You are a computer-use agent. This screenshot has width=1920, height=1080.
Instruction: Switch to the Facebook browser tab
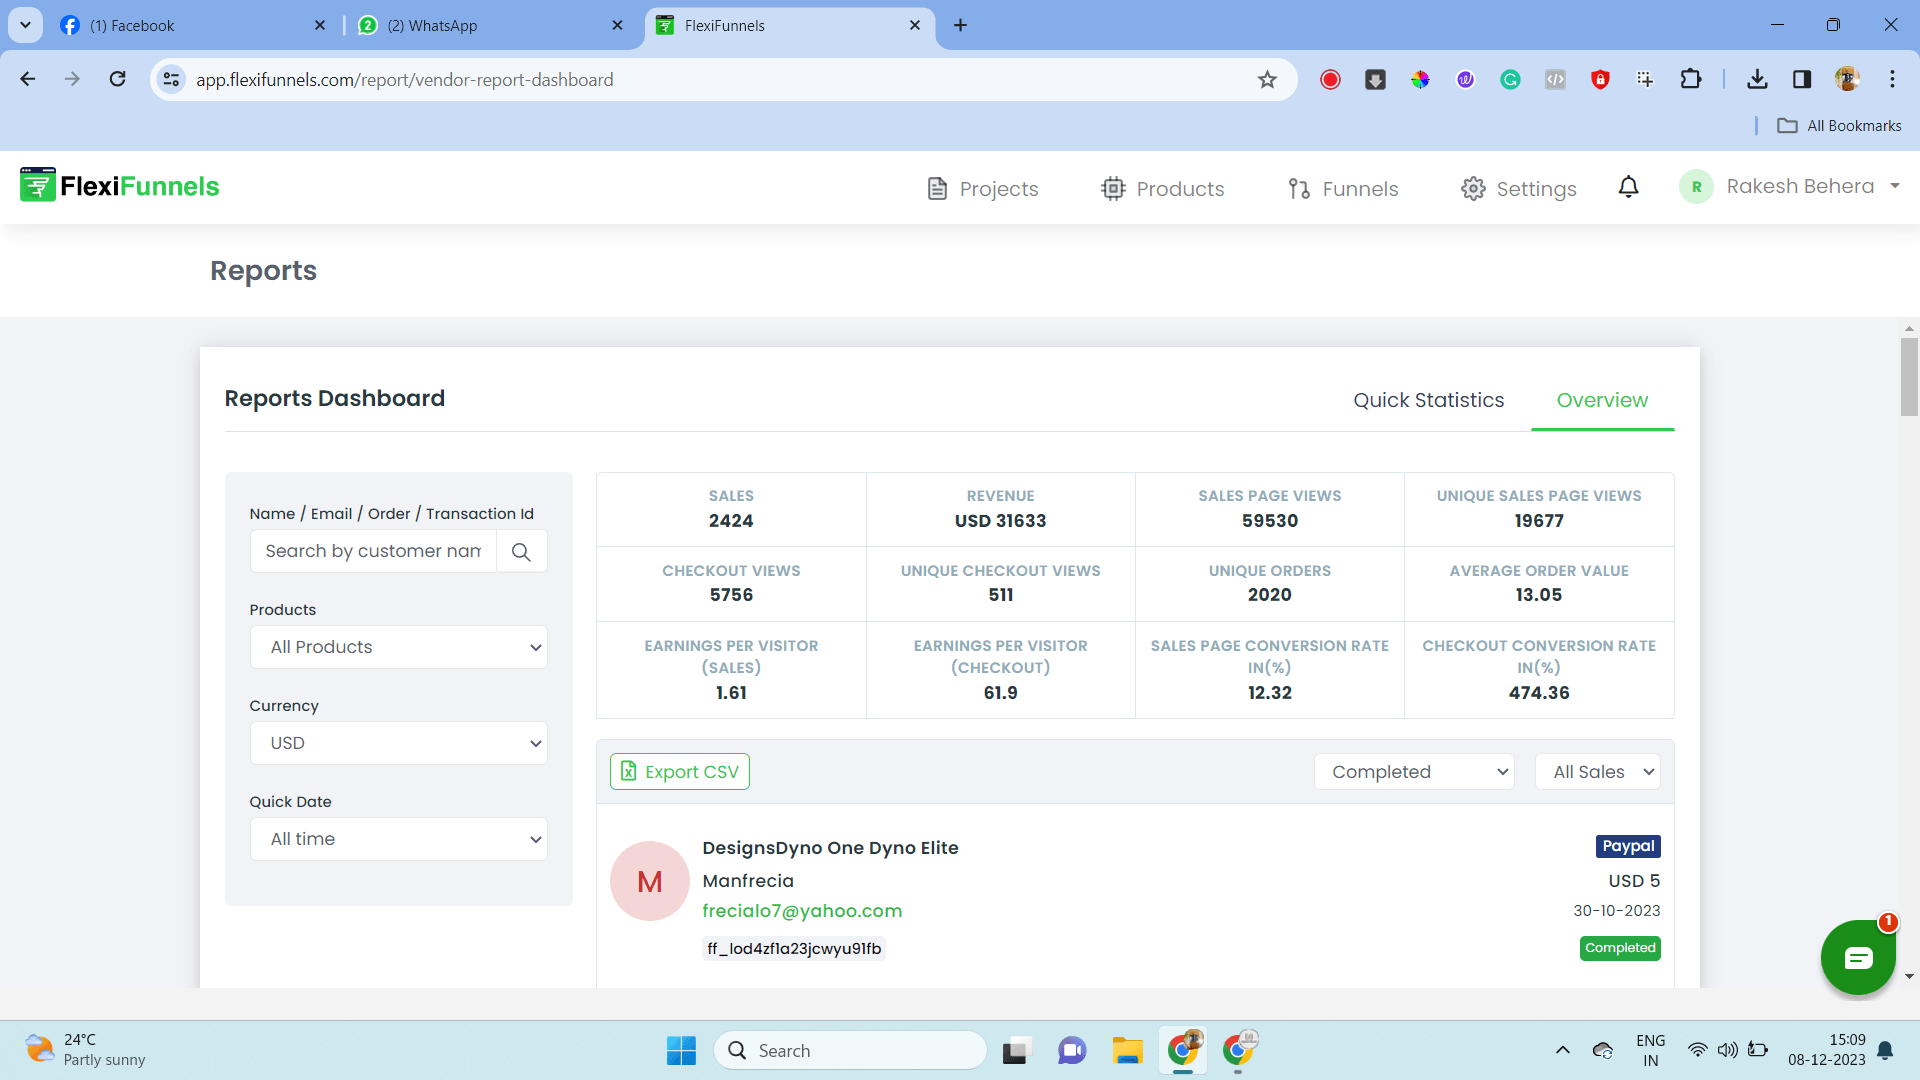click(x=192, y=25)
